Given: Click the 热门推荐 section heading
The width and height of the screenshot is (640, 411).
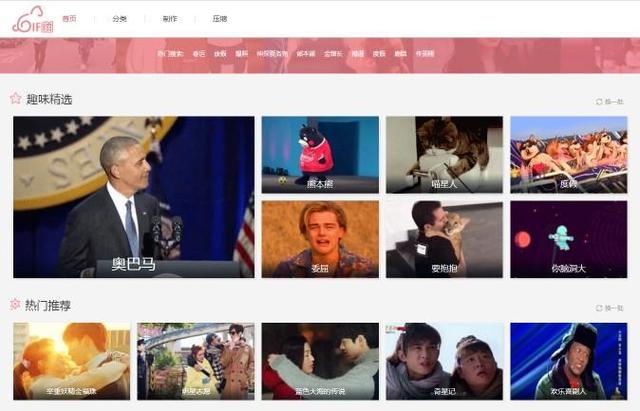Looking at the screenshot, I should coord(48,305).
